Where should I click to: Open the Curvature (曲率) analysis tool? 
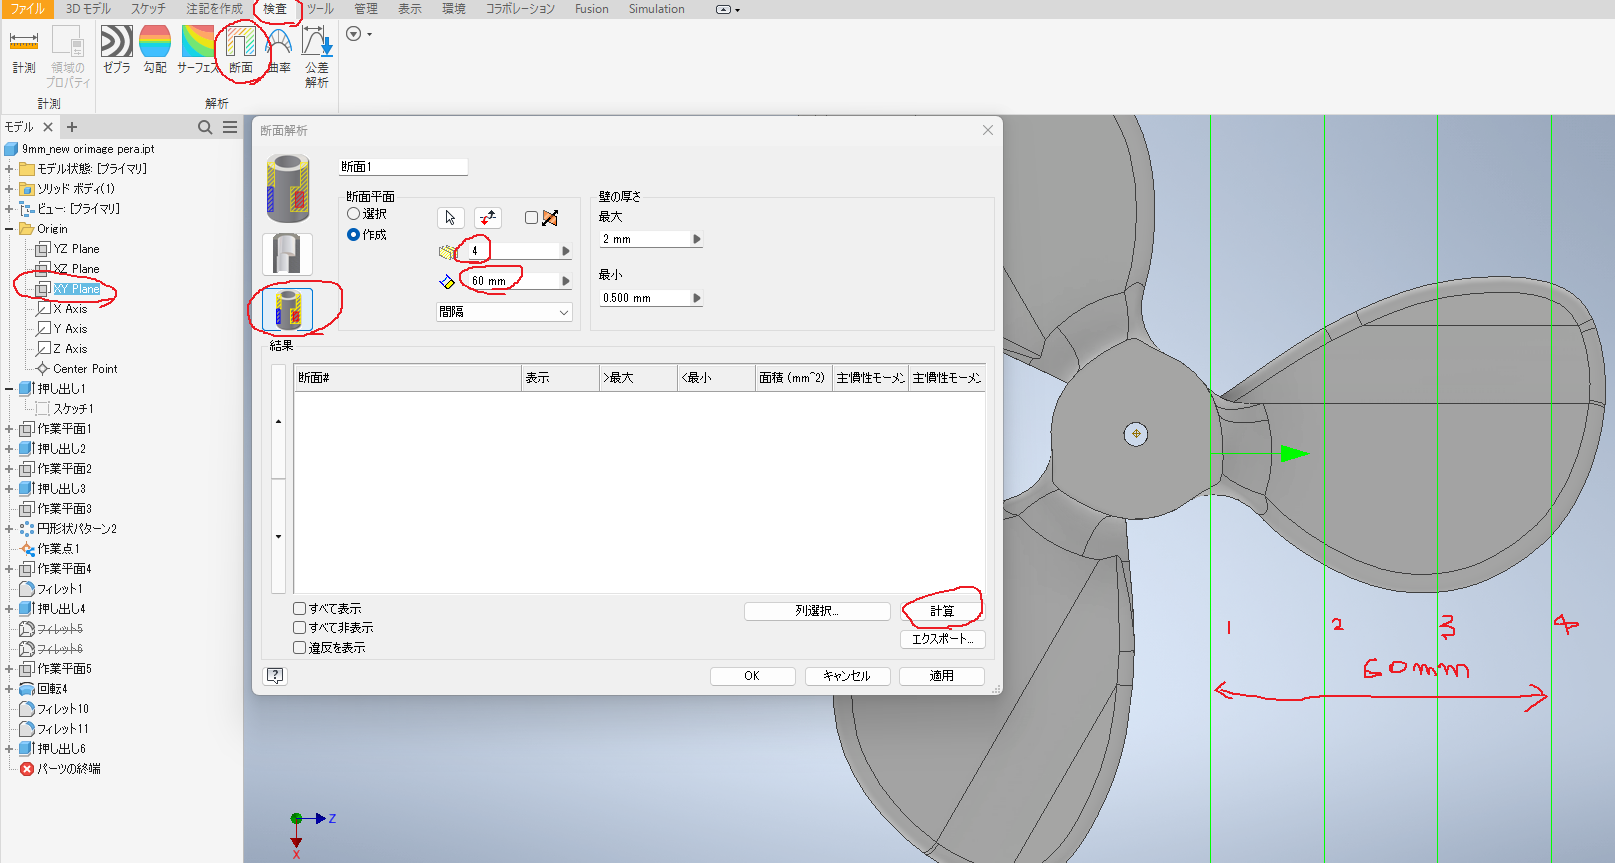click(x=279, y=50)
